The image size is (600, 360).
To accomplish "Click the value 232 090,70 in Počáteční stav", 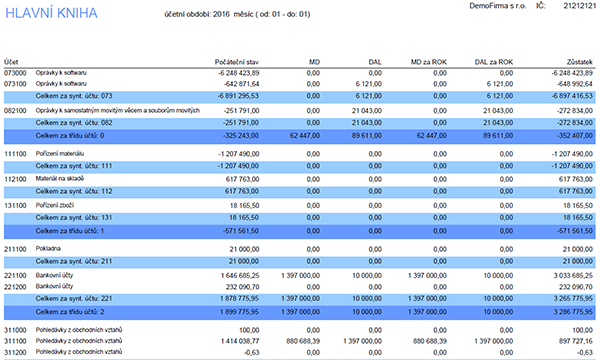I will click(x=243, y=287).
